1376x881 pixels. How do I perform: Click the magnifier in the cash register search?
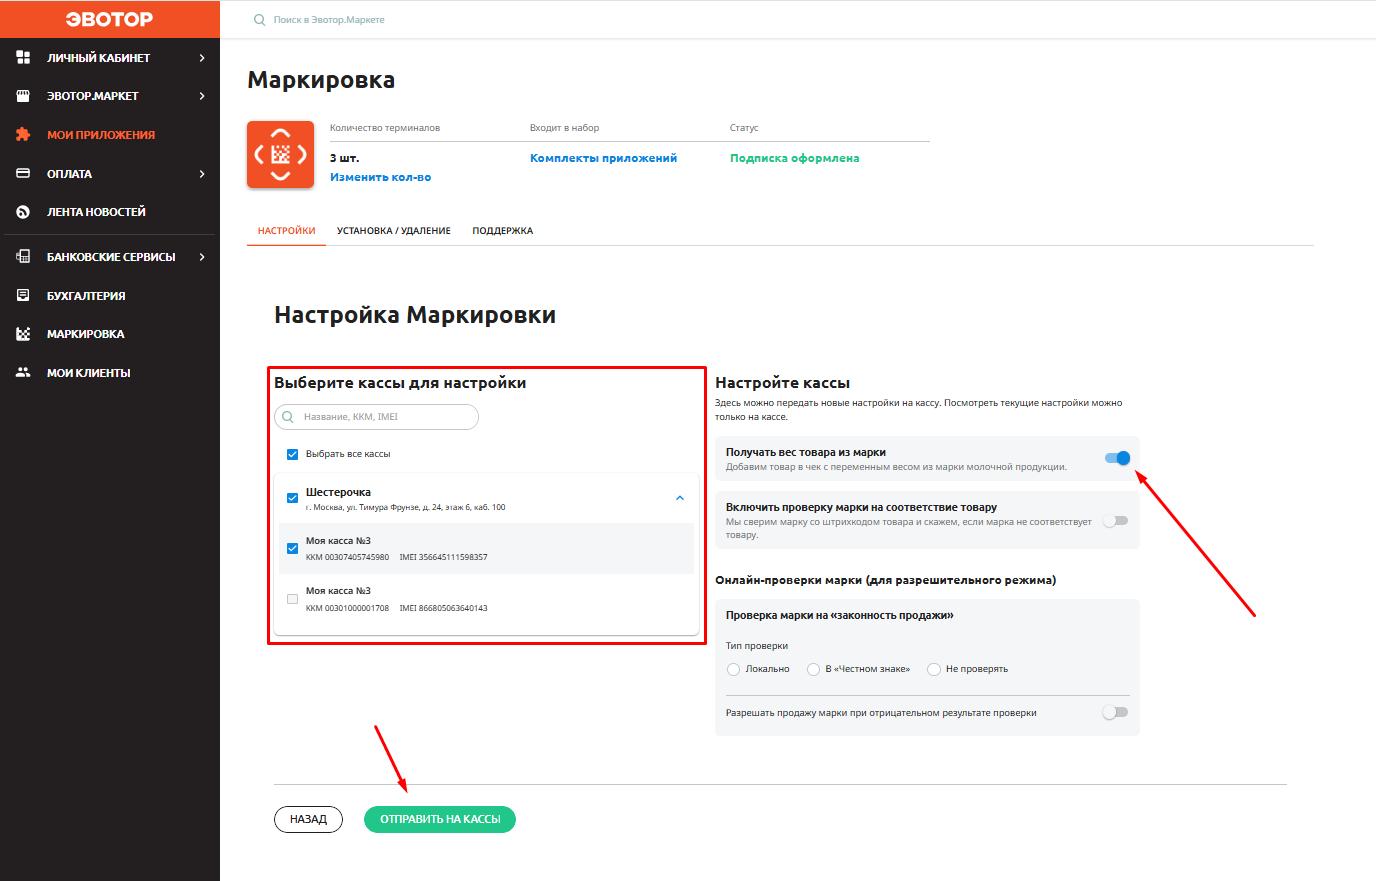289,417
